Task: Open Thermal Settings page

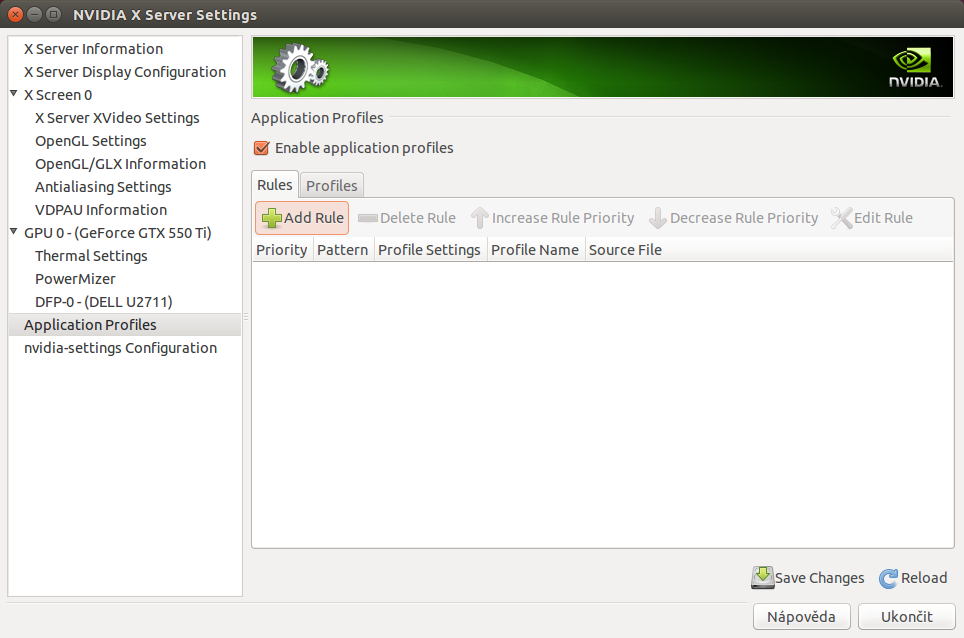Action: click(x=125, y=256)
